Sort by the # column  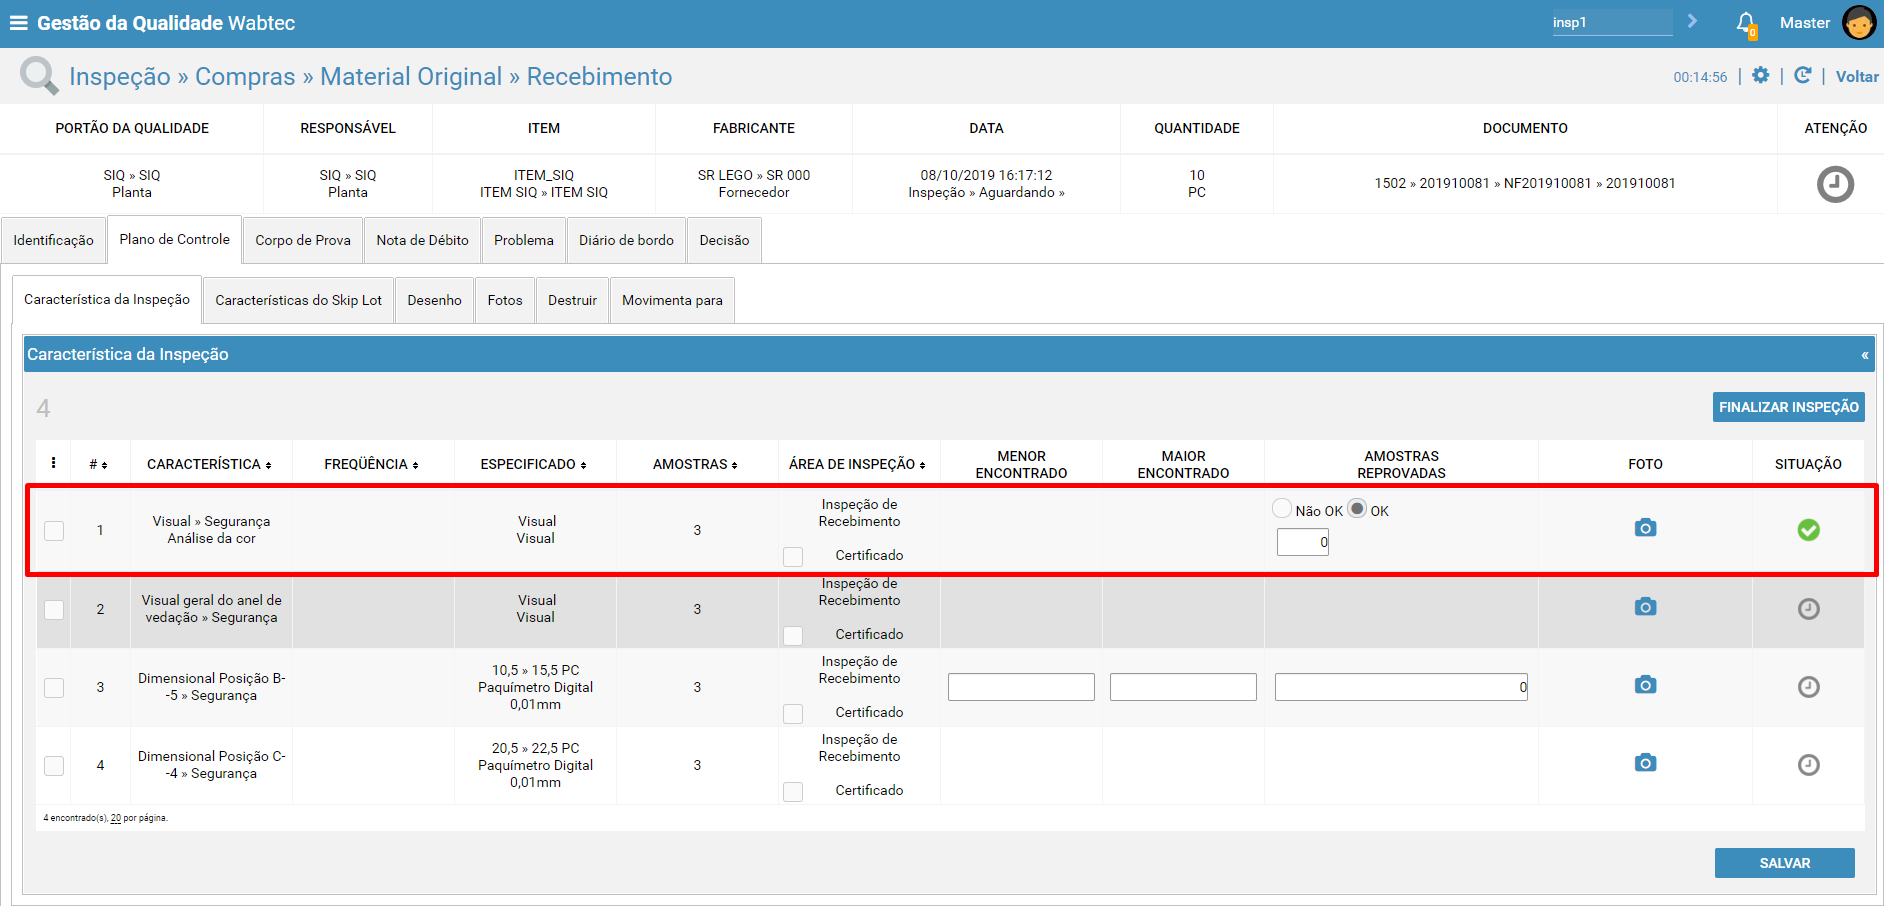(98, 464)
